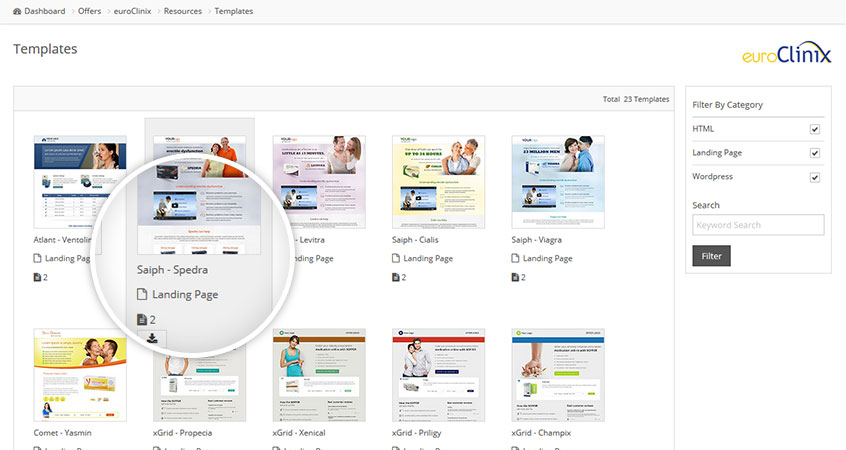Open euroClinix breadcrumb link
This screenshot has width=846, height=450.
[133, 11]
